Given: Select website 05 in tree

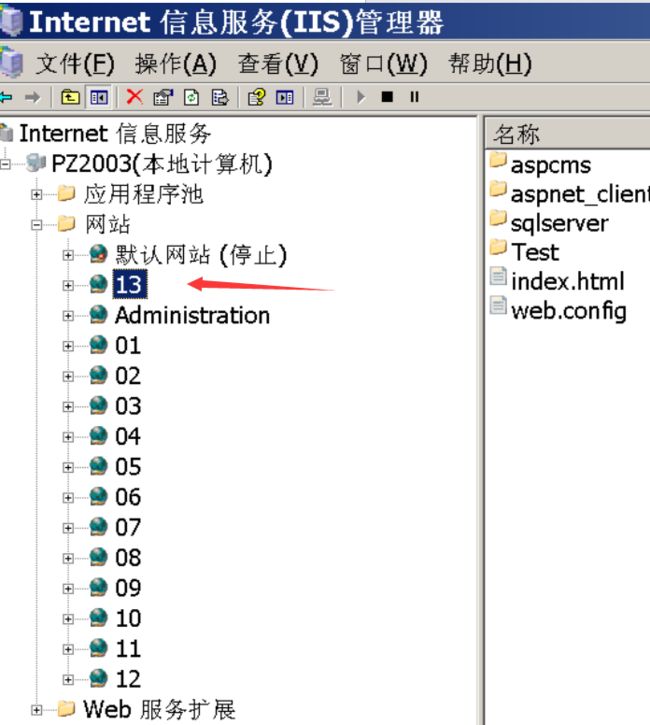Looking at the screenshot, I should point(128,467).
